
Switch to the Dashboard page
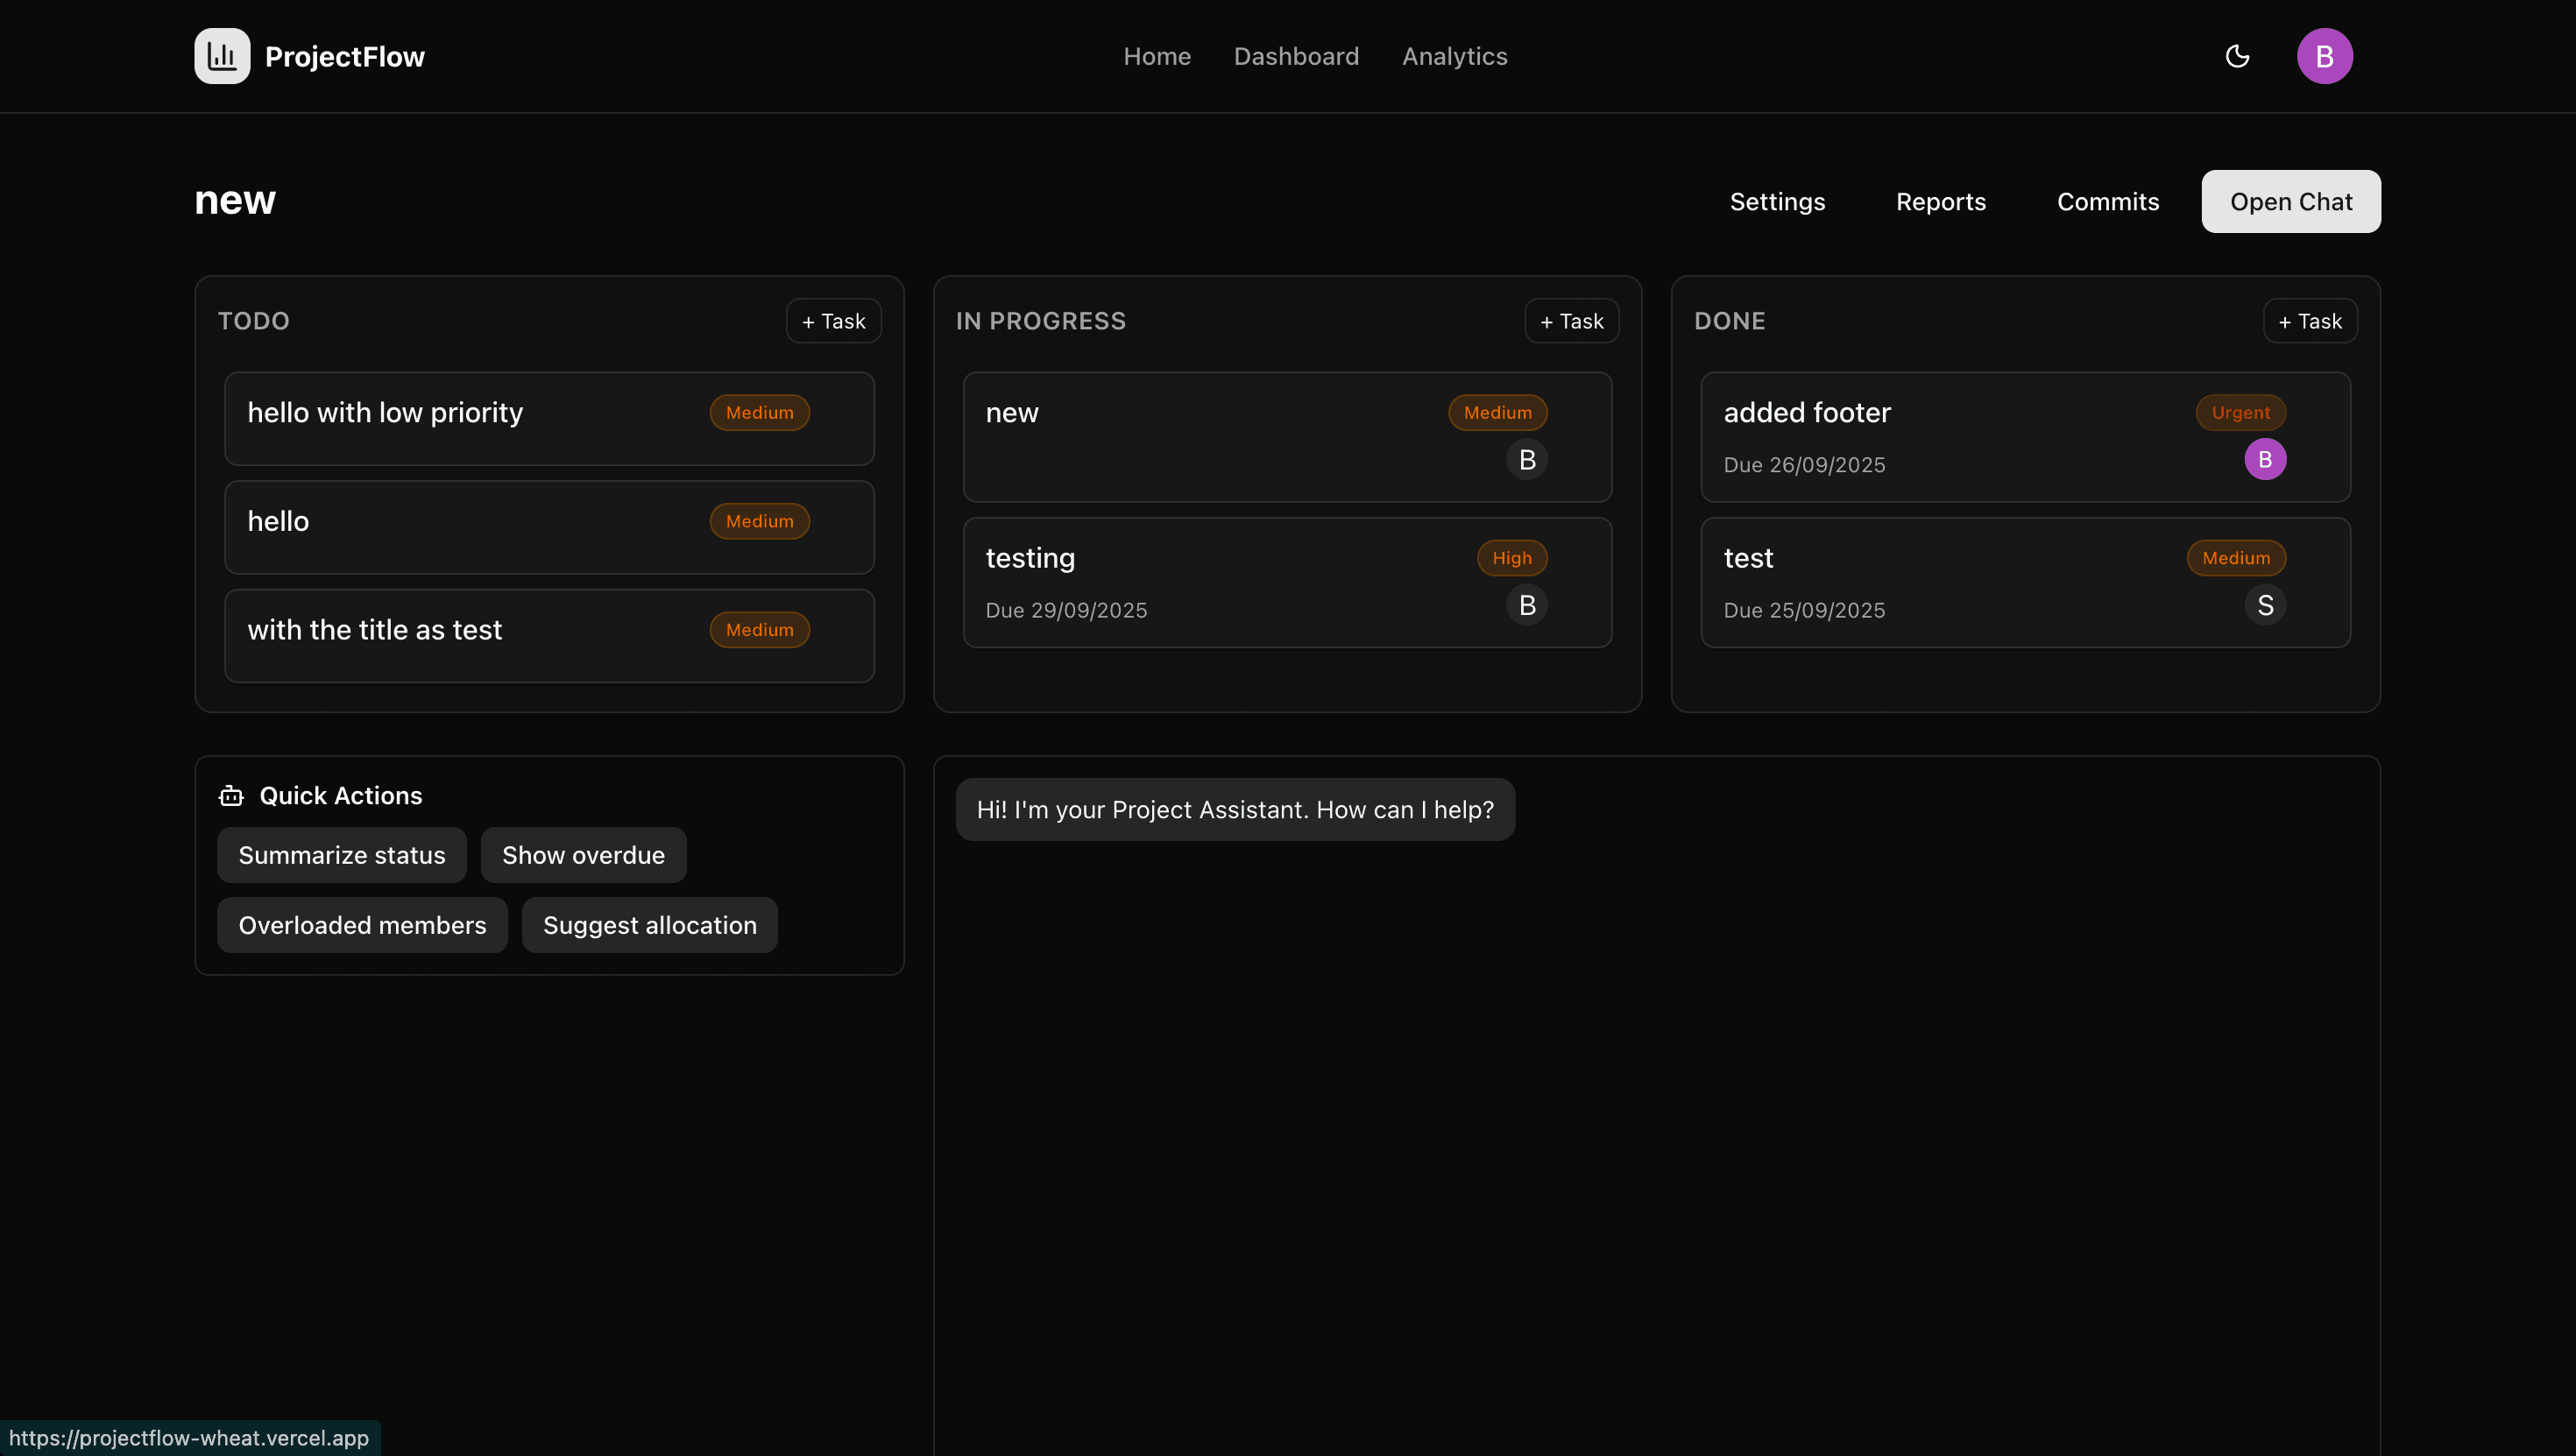click(1296, 56)
